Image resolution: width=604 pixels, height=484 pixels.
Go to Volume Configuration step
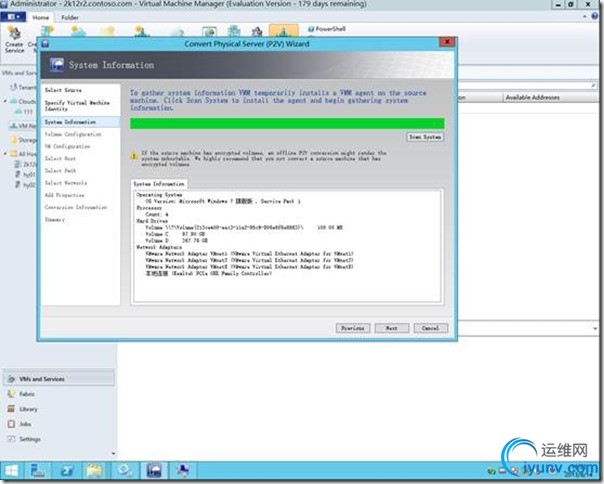tap(73, 134)
